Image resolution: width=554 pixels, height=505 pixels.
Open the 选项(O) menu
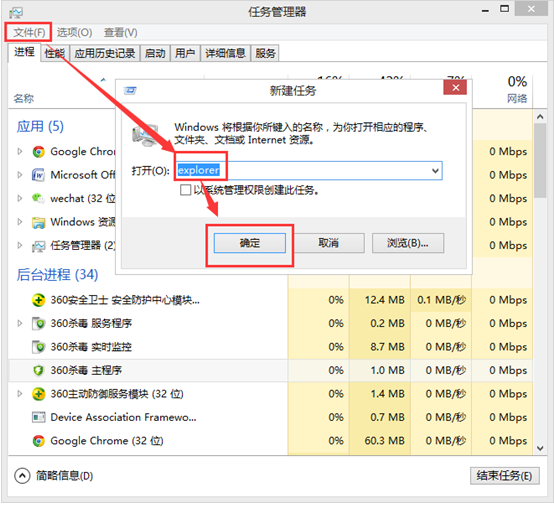[x=75, y=33]
